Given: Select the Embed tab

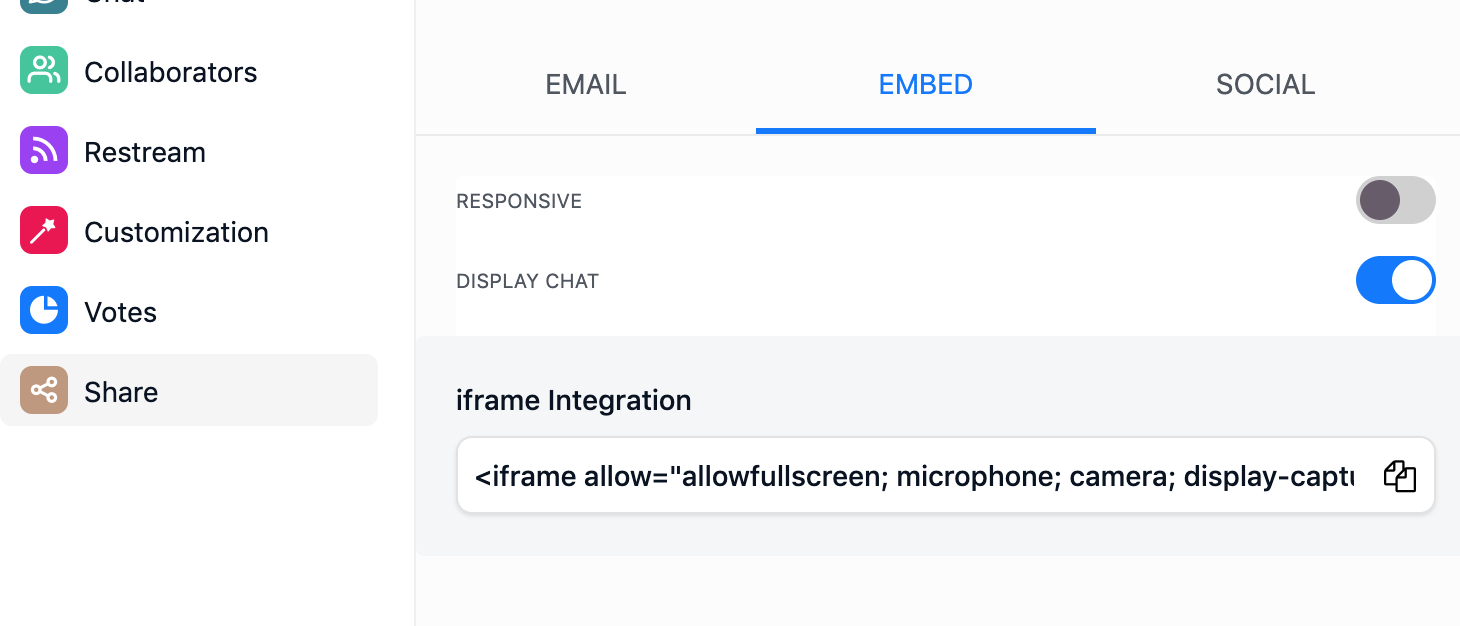Looking at the screenshot, I should pyautogui.click(x=926, y=85).
